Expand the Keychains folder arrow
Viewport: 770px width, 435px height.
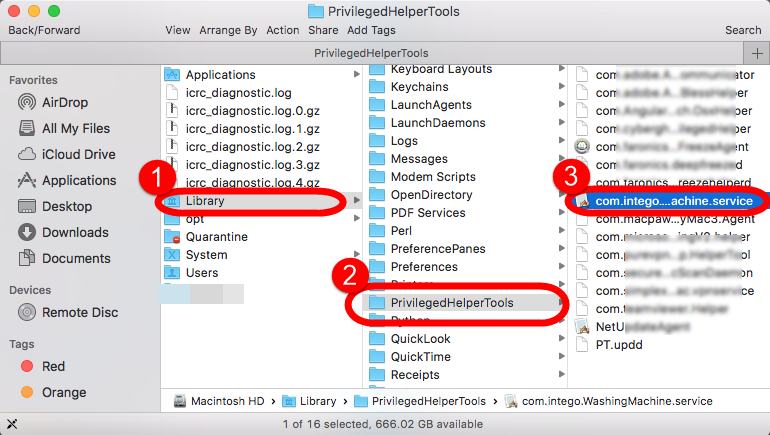pyautogui.click(x=561, y=86)
